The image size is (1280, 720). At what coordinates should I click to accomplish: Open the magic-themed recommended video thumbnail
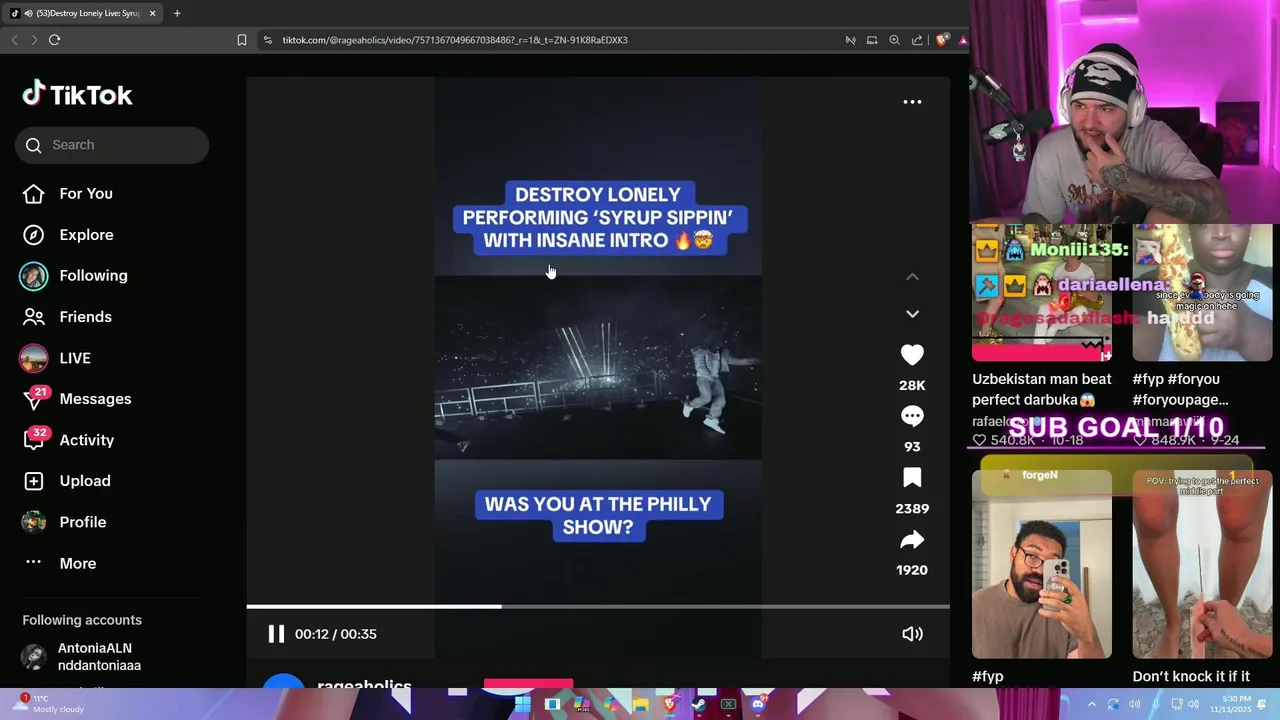pos(1202,292)
